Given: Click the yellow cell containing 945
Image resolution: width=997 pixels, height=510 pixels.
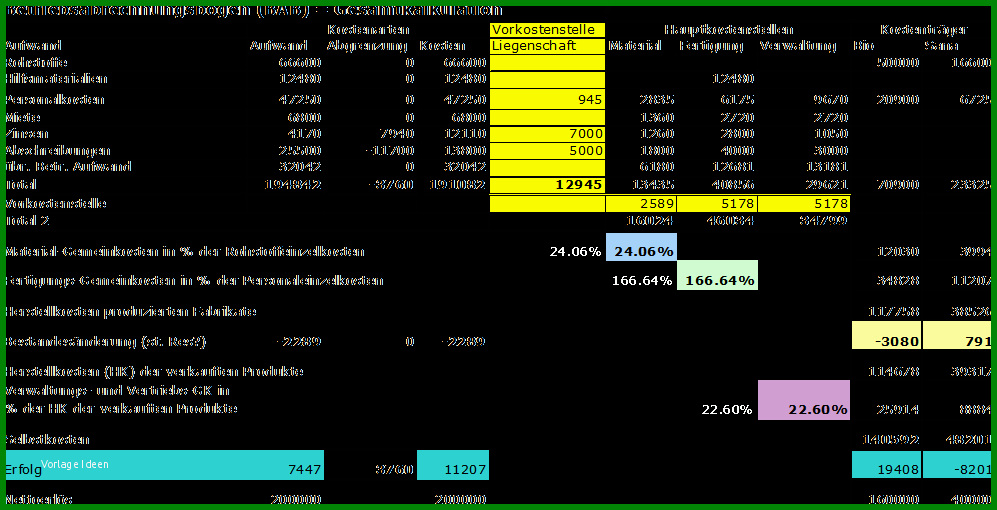Looking at the screenshot, I should (x=547, y=99).
